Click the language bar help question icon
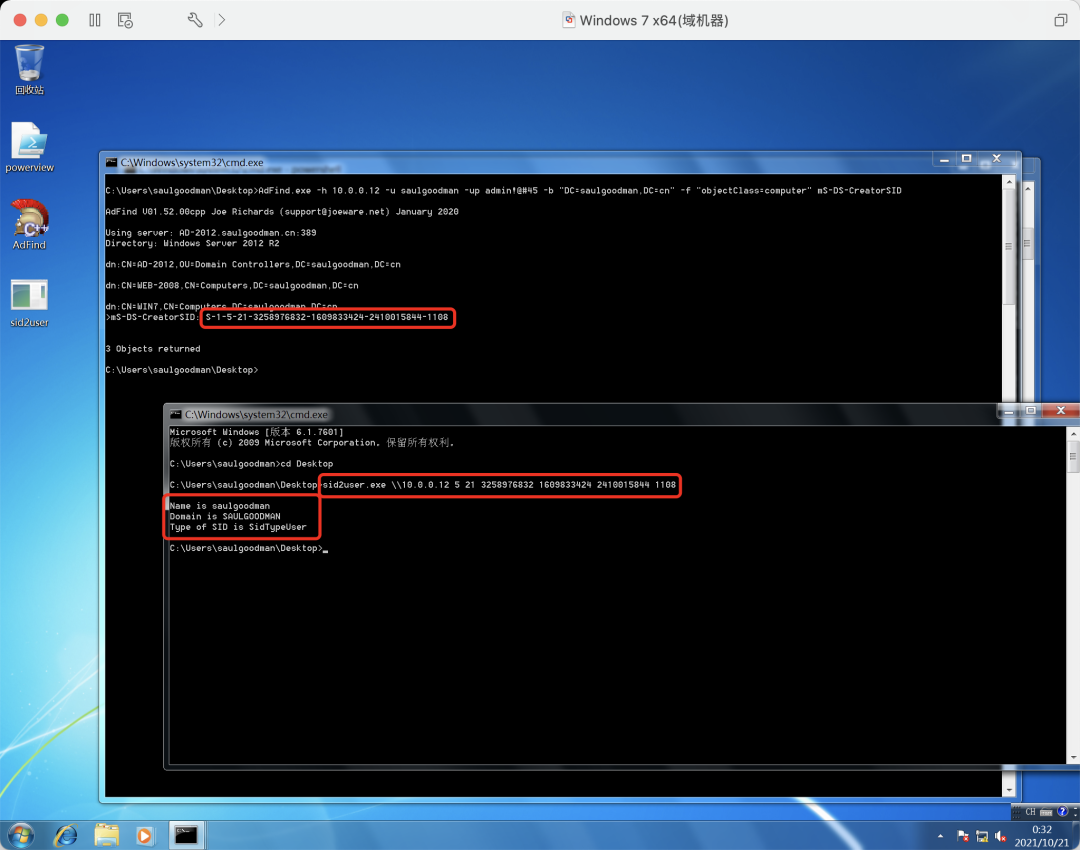The image size is (1080, 850). (1062, 811)
